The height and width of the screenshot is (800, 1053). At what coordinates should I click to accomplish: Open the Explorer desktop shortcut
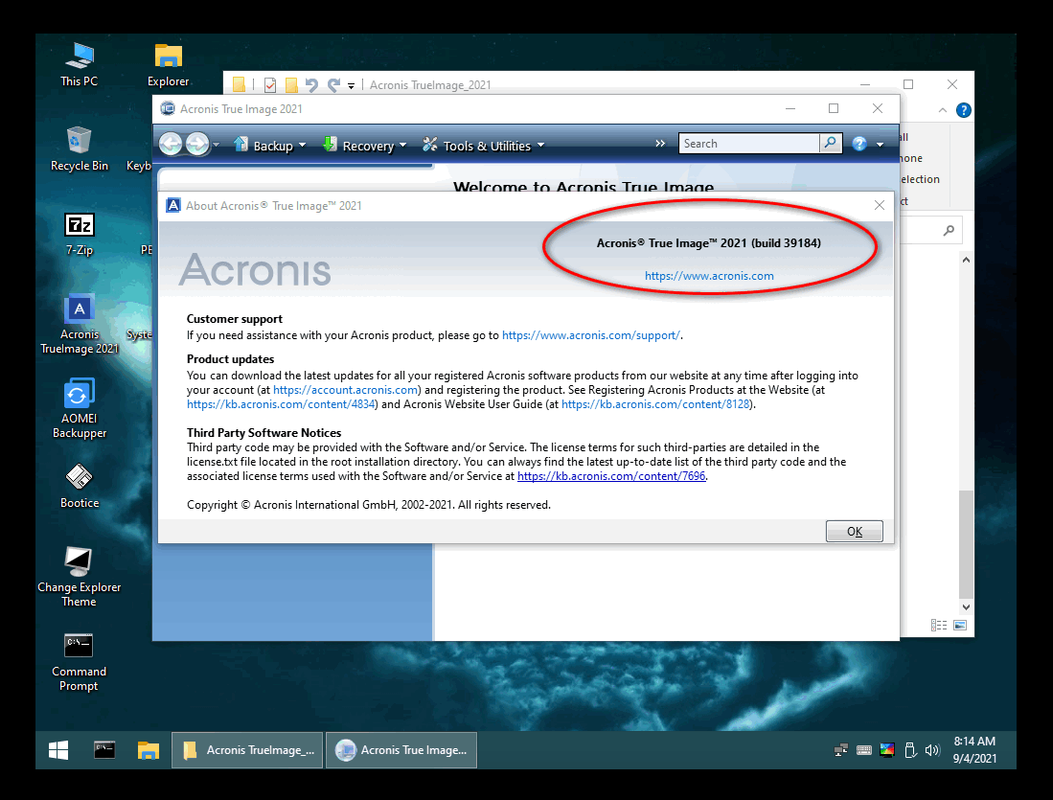[x=168, y=64]
